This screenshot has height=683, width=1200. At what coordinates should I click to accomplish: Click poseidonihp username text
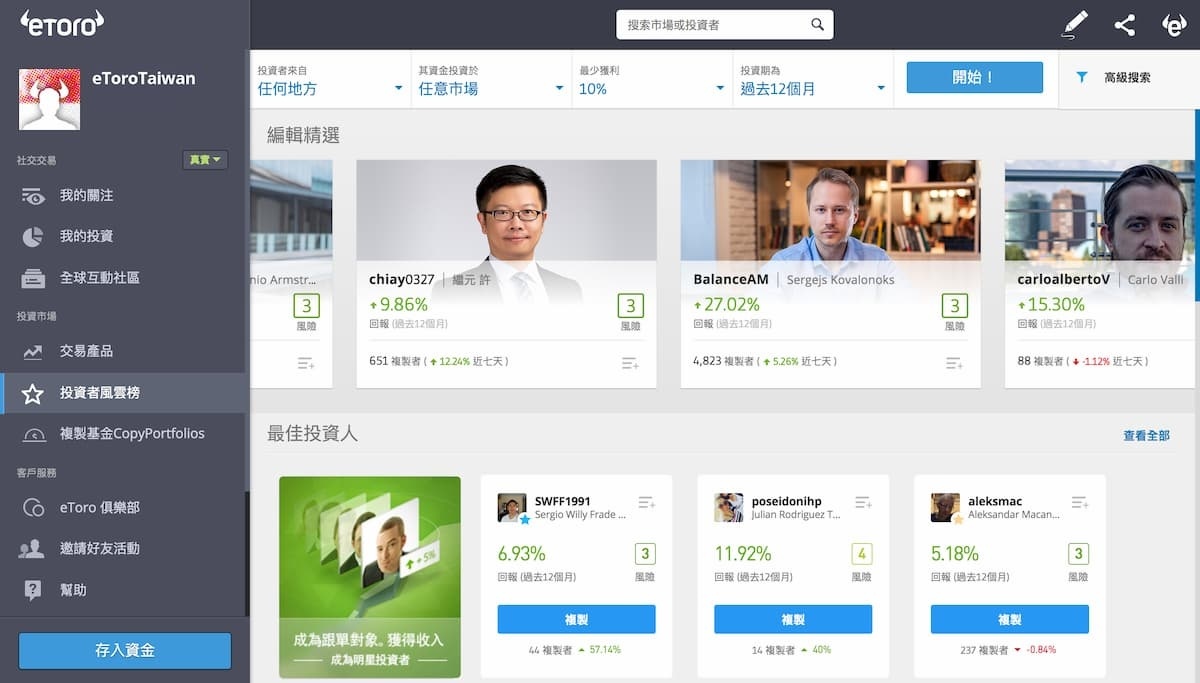[786, 501]
